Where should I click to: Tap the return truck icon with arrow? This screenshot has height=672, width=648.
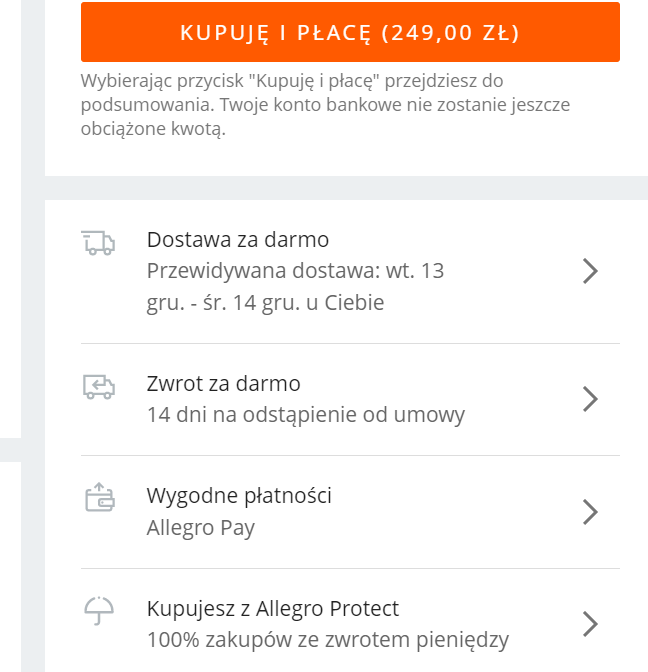(99, 387)
